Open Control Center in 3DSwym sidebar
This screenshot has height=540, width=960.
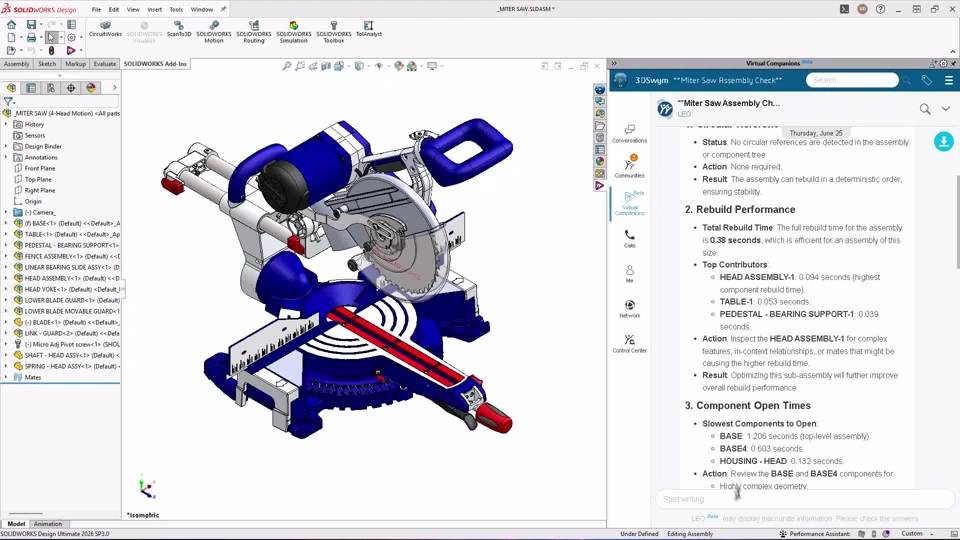pyautogui.click(x=629, y=343)
